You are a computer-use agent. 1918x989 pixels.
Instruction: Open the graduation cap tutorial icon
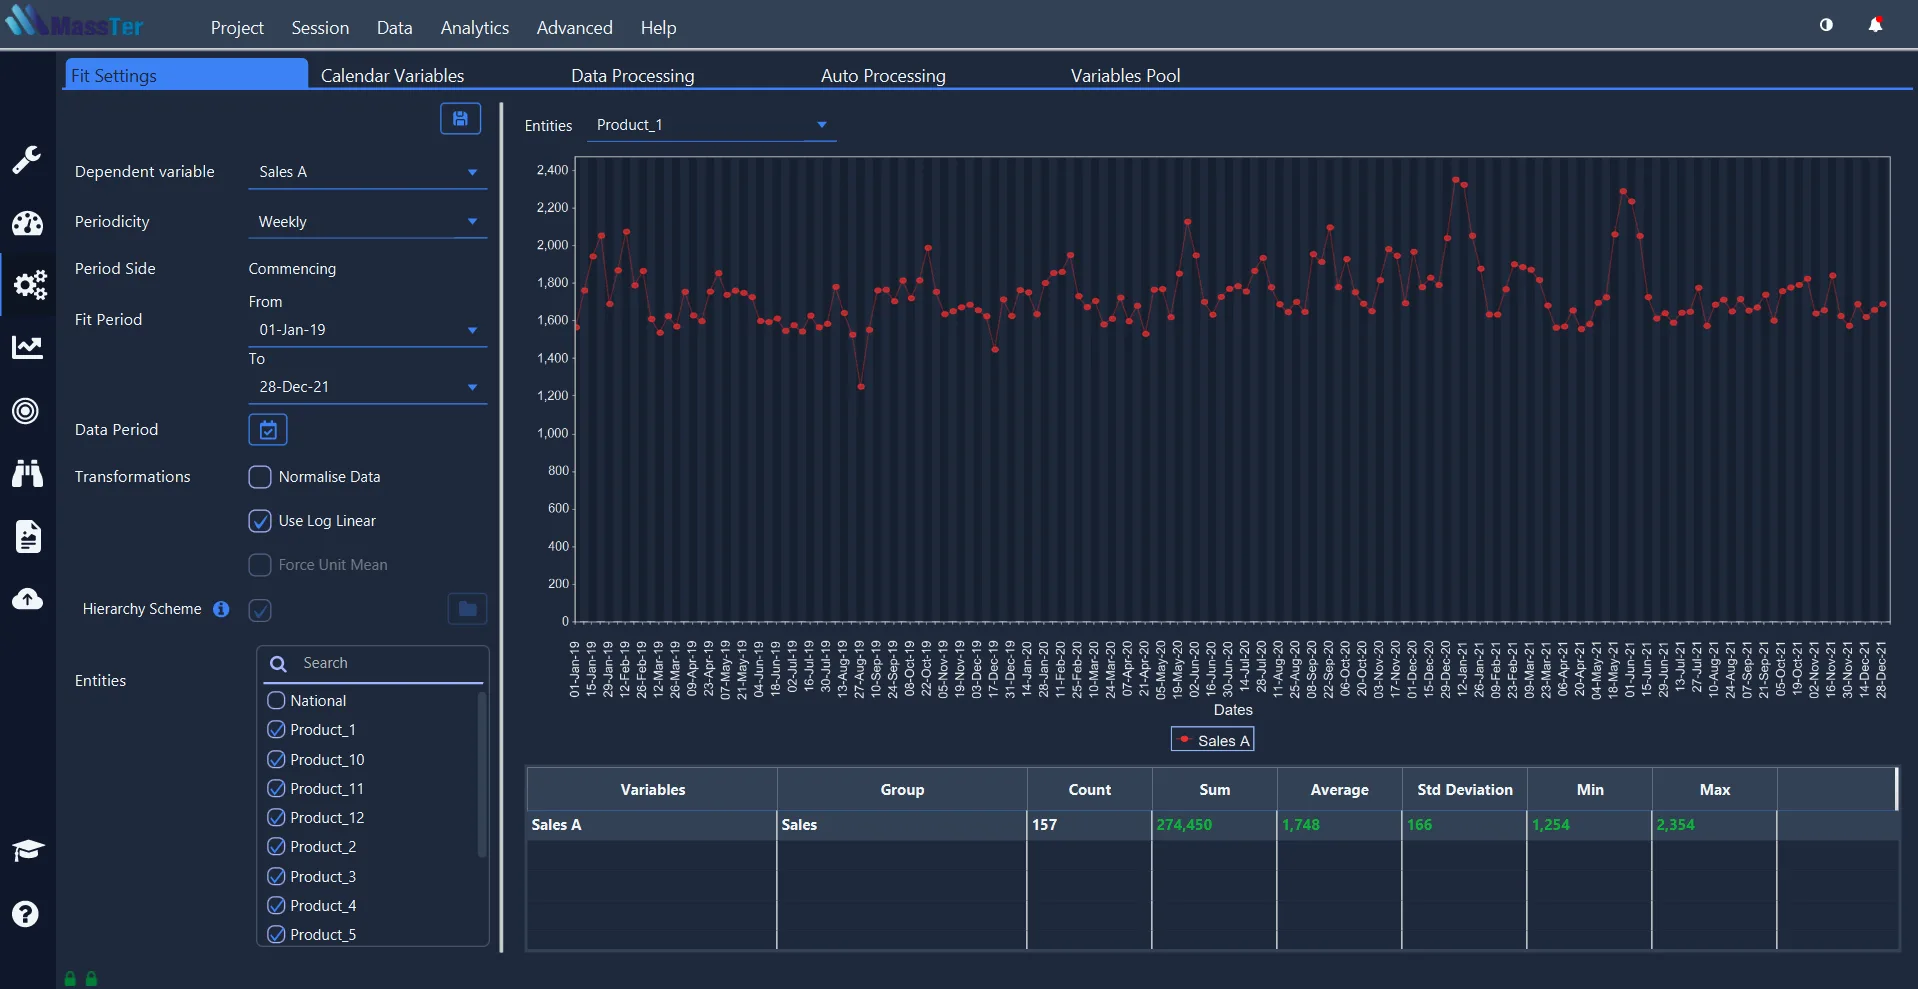point(27,850)
